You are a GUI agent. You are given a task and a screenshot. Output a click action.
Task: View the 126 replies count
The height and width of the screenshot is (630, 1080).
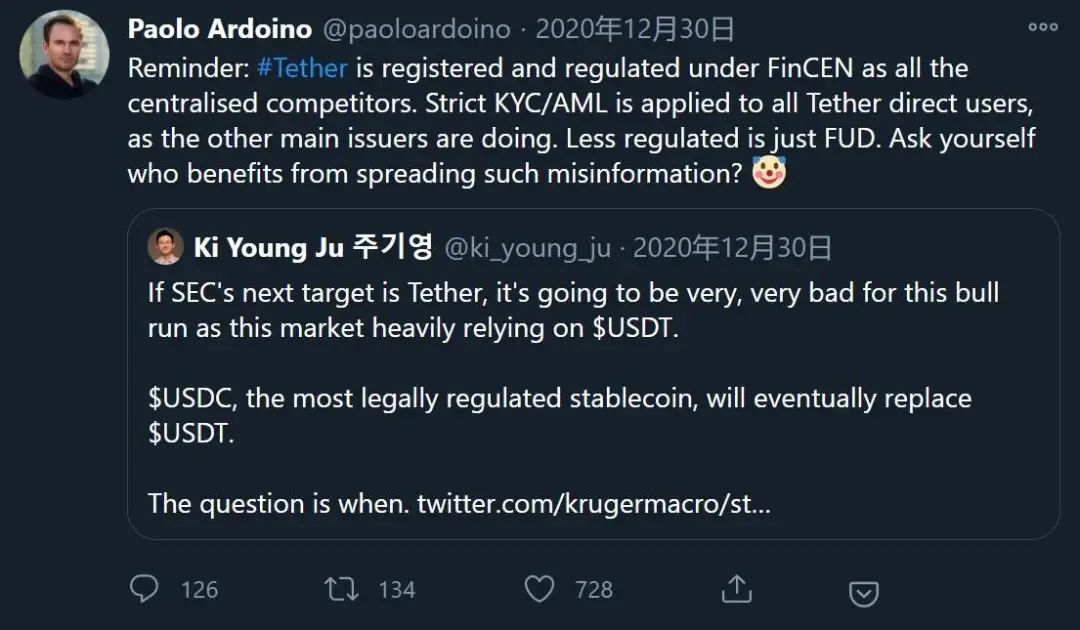(199, 590)
